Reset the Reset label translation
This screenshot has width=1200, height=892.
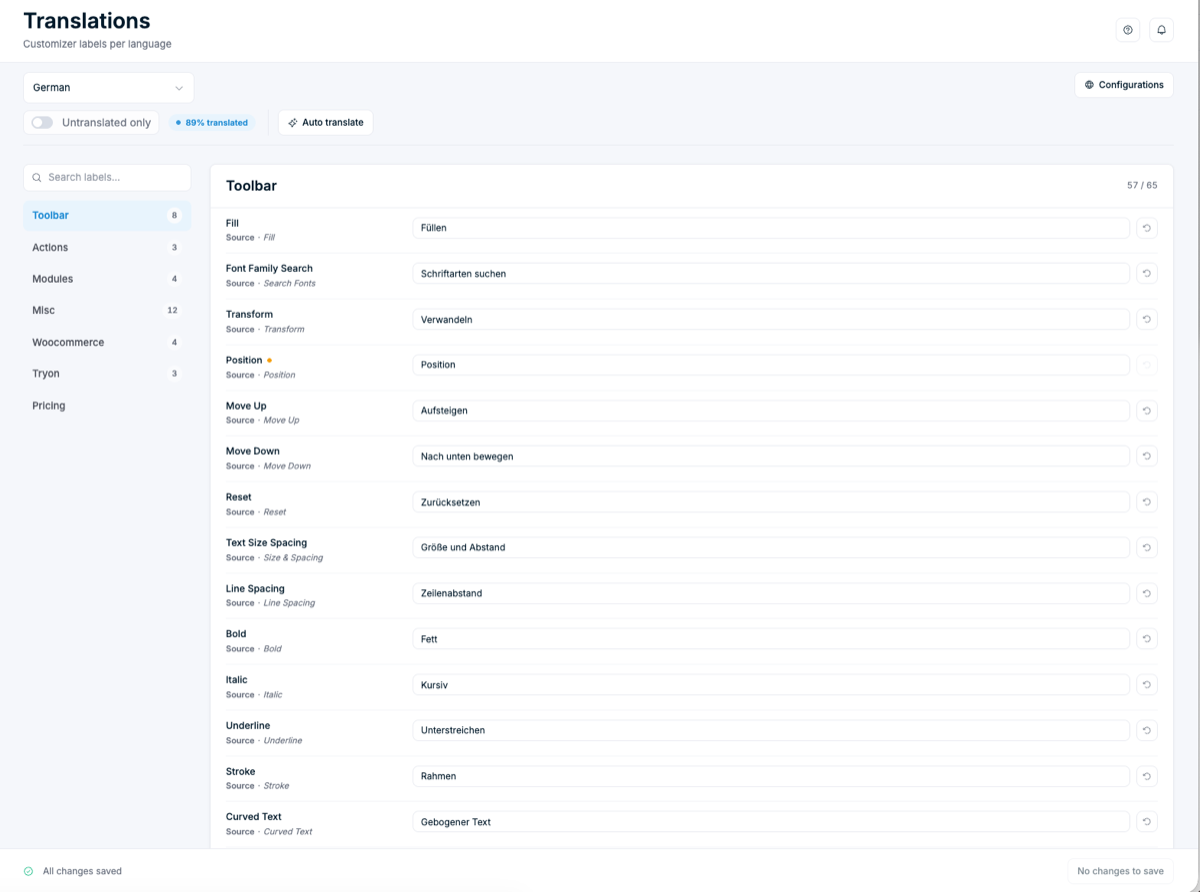point(1147,502)
